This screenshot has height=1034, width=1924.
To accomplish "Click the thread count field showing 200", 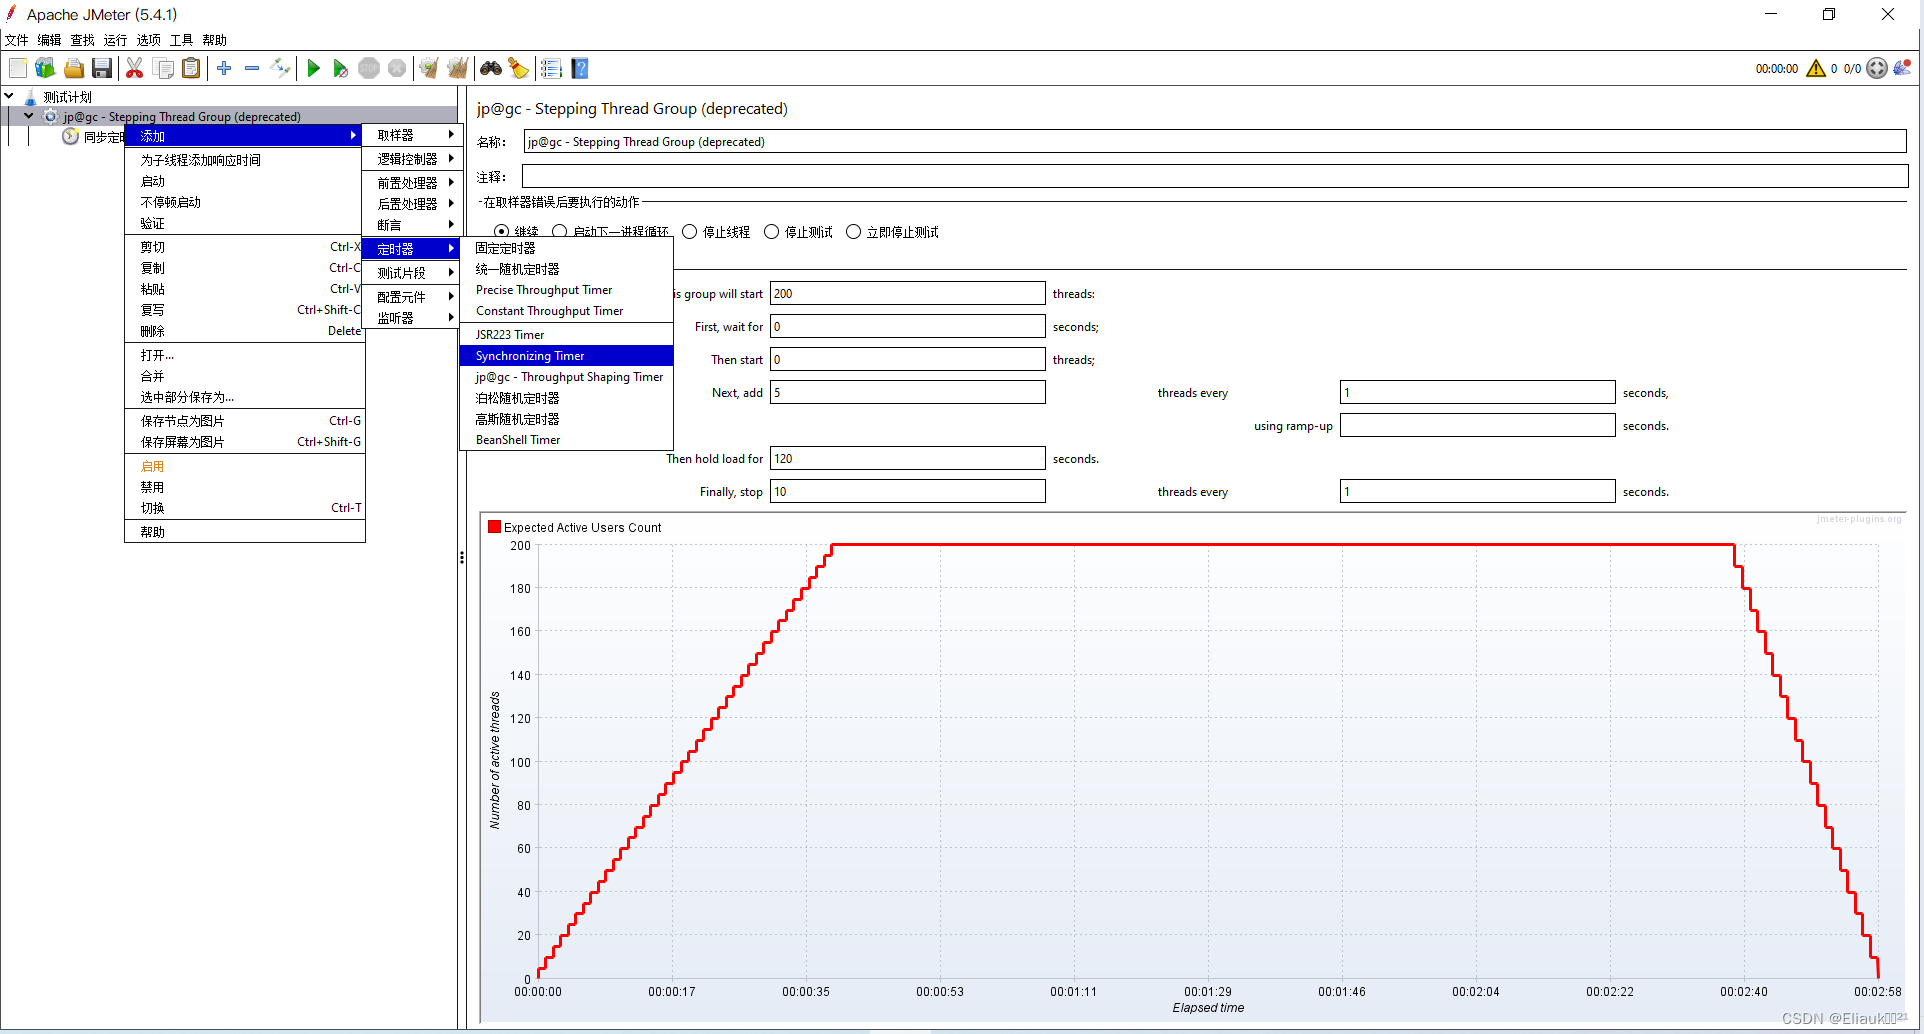I will 907,293.
